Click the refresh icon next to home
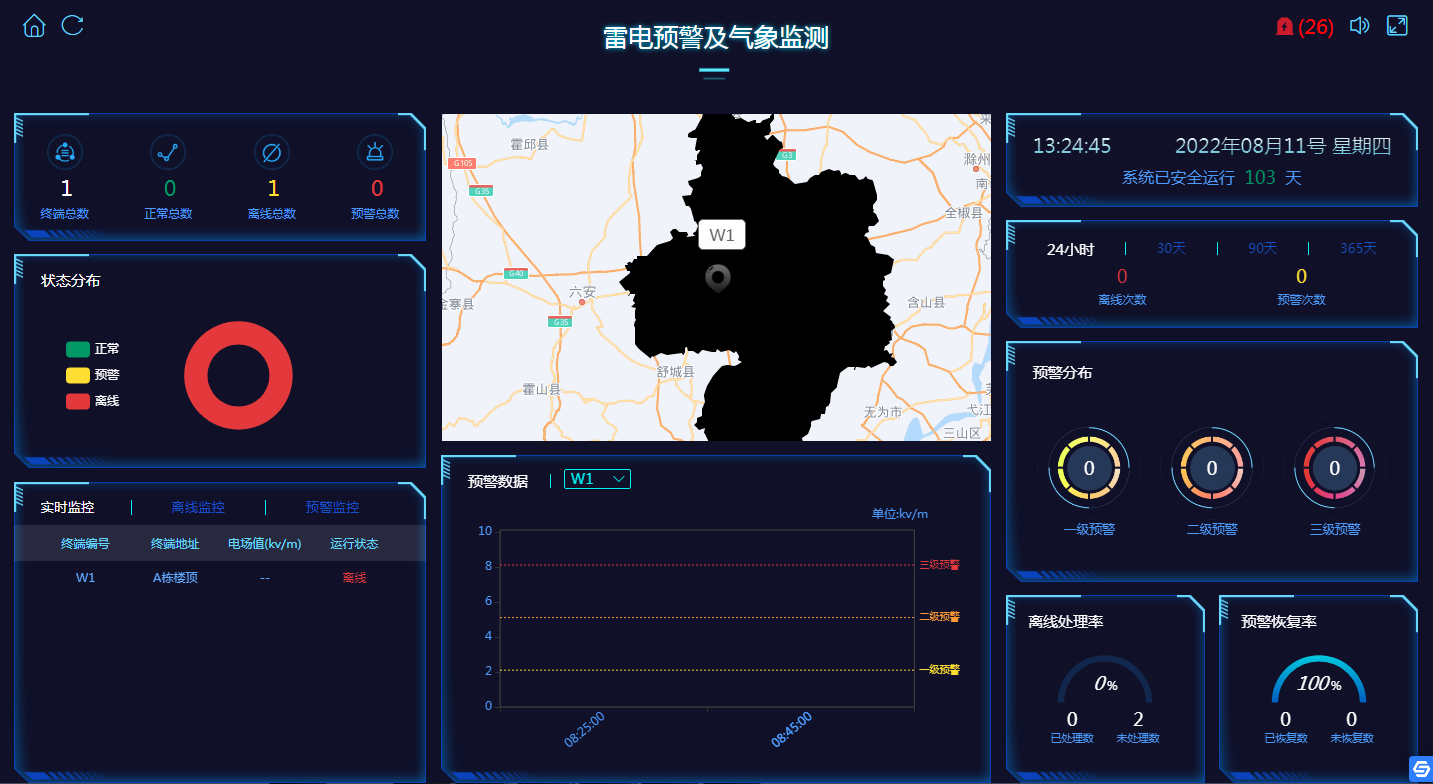1433x784 pixels. click(71, 25)
